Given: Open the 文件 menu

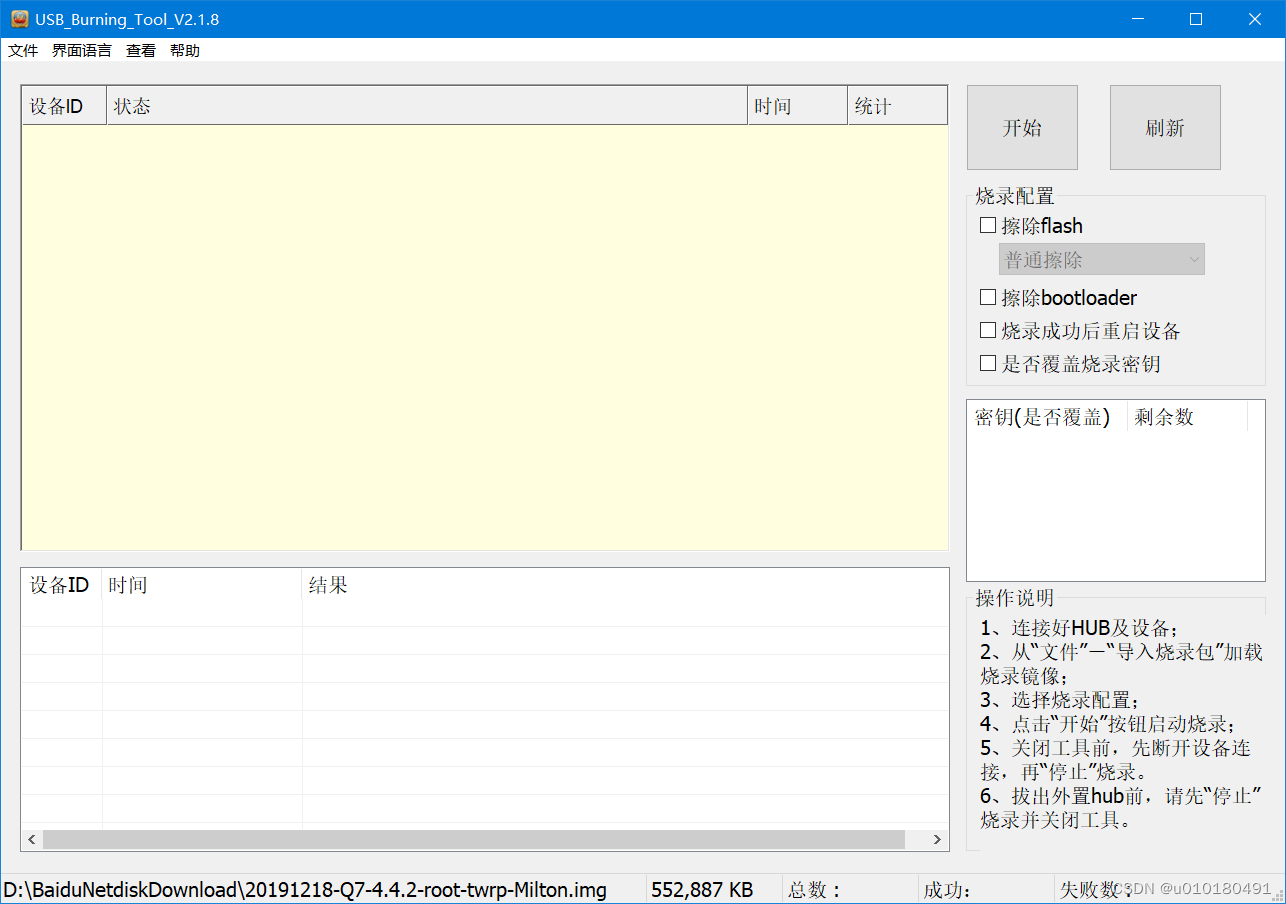Looking at the screenshot, I should [23, 50].
